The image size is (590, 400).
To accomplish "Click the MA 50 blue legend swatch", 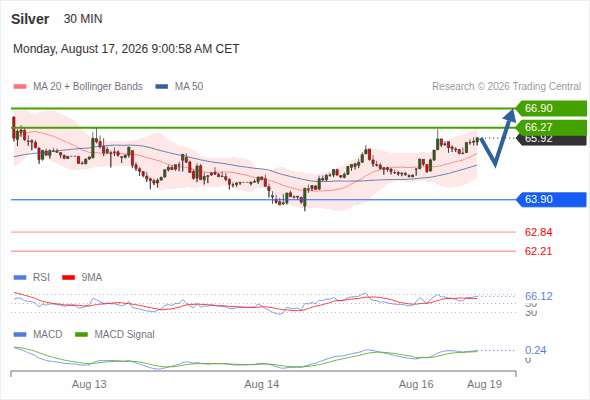I will click(162, 87).
